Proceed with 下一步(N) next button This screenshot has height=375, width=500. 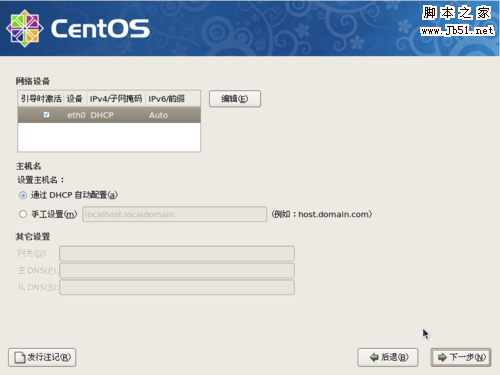pyautogui.click(x=461, y=357)
